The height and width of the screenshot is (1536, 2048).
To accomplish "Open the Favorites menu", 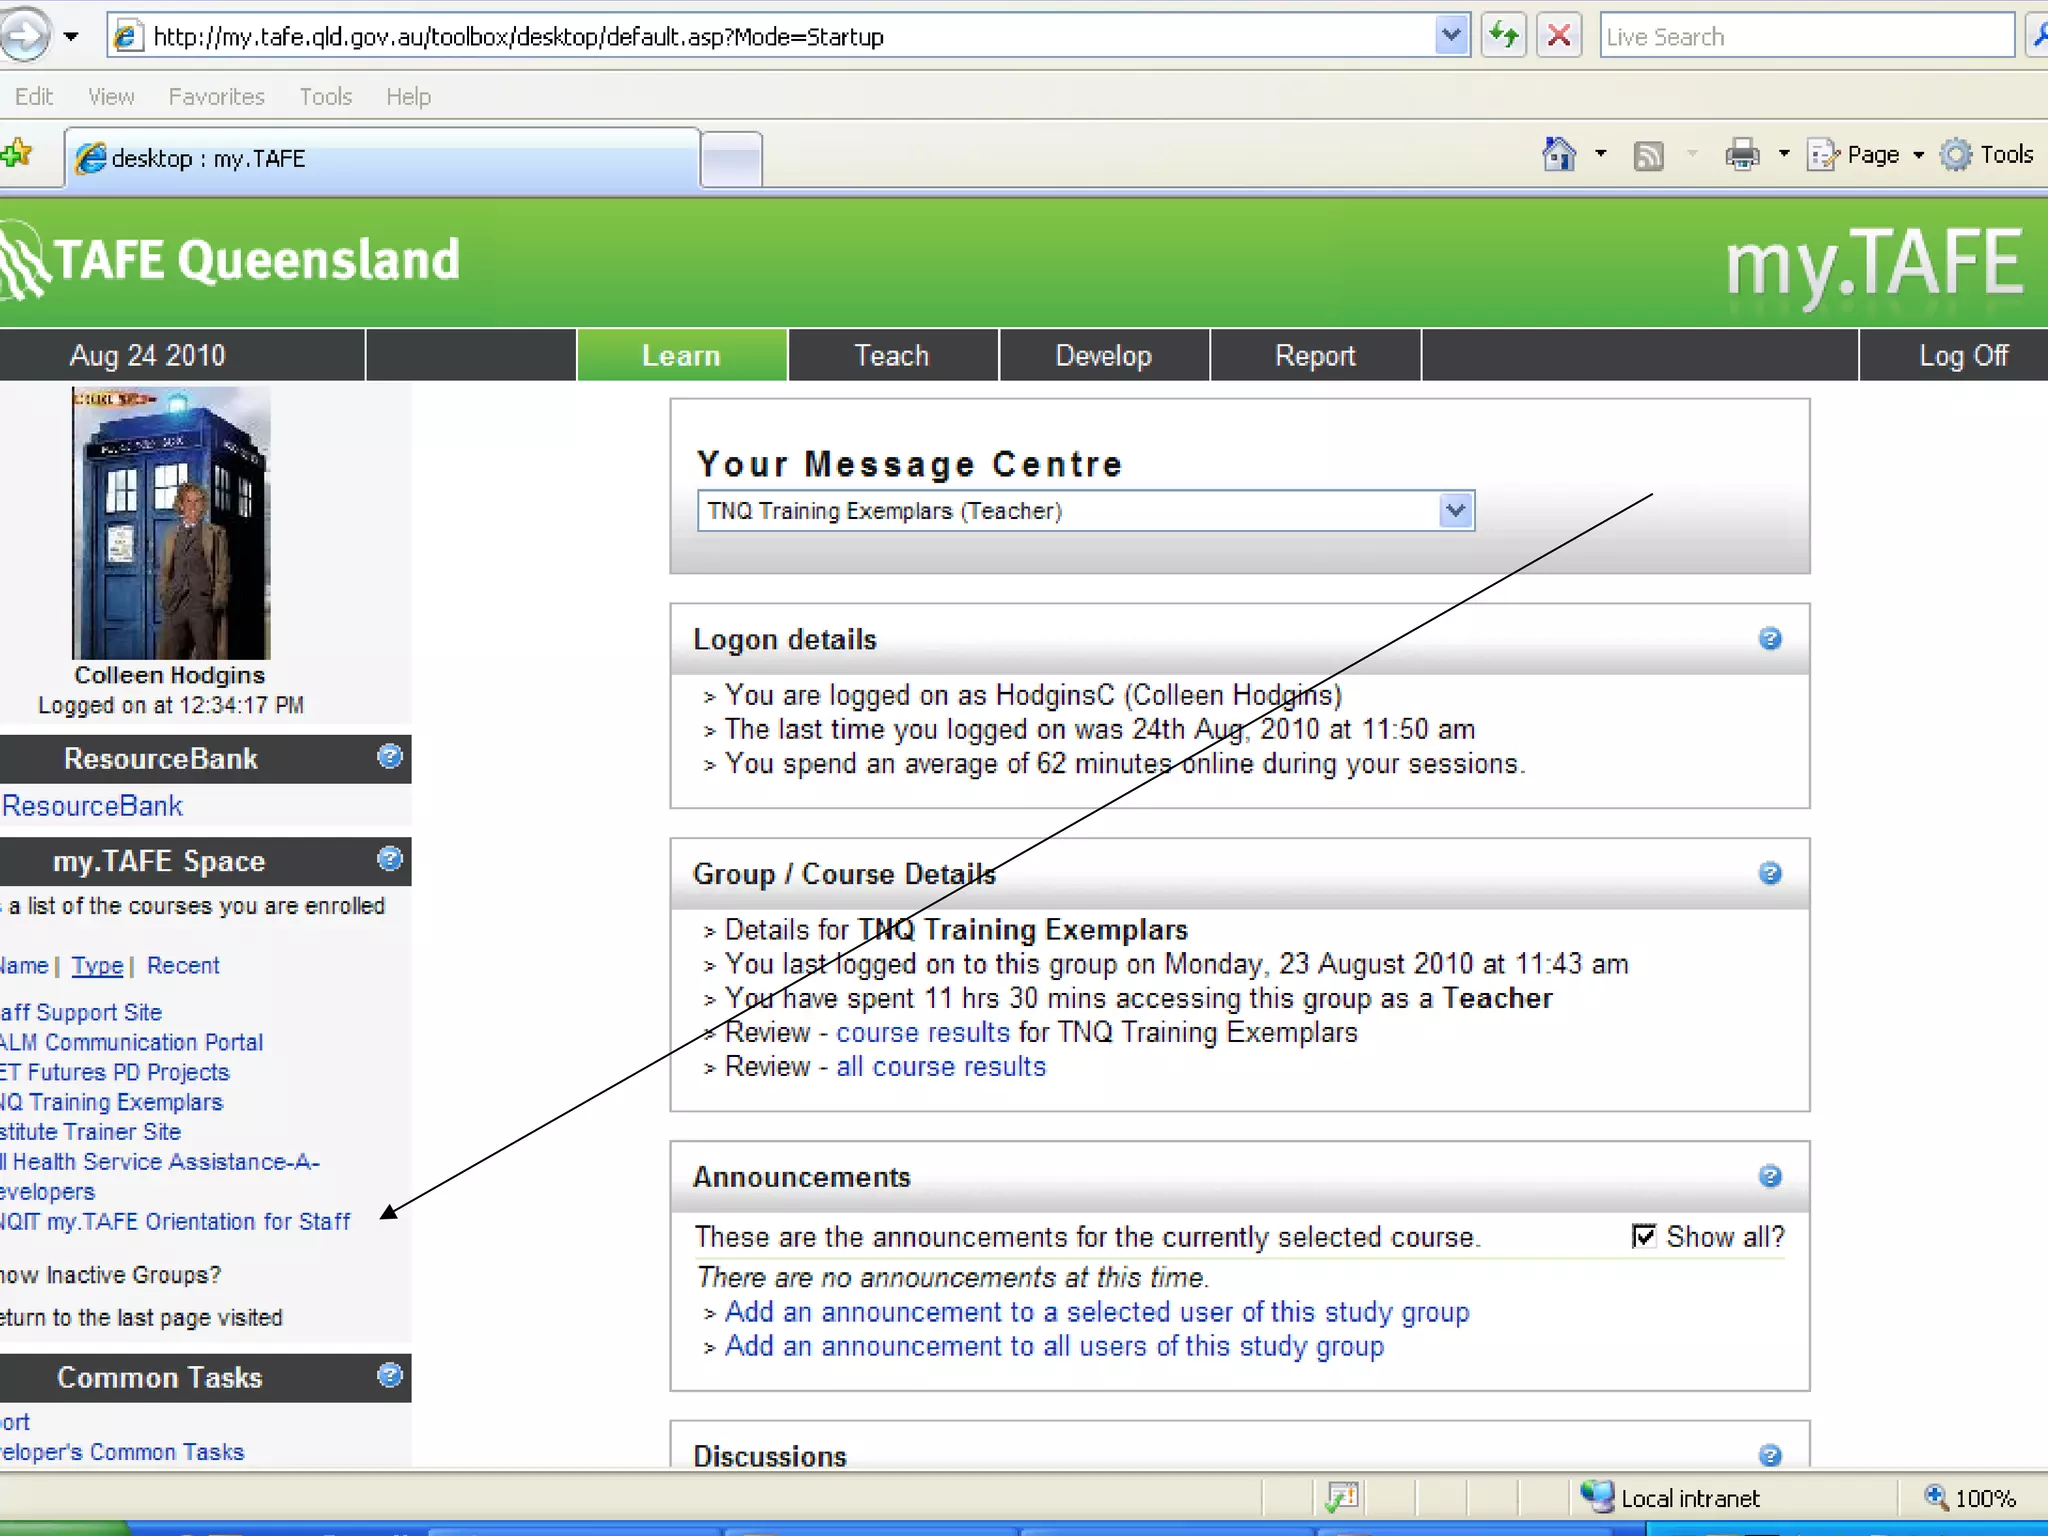I will click(x=216, y=97).
